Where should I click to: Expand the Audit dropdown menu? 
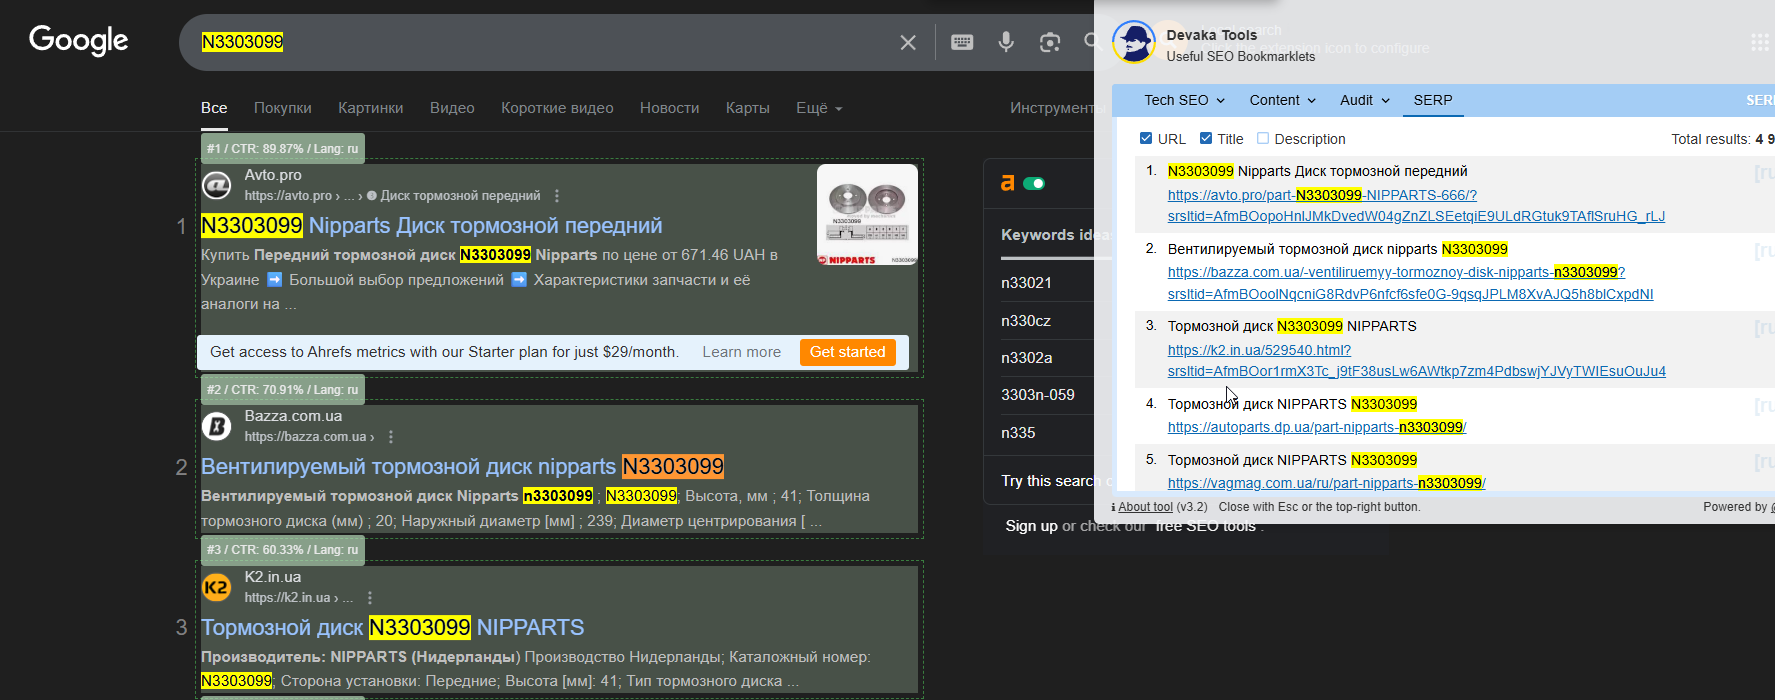[1365, 100]
